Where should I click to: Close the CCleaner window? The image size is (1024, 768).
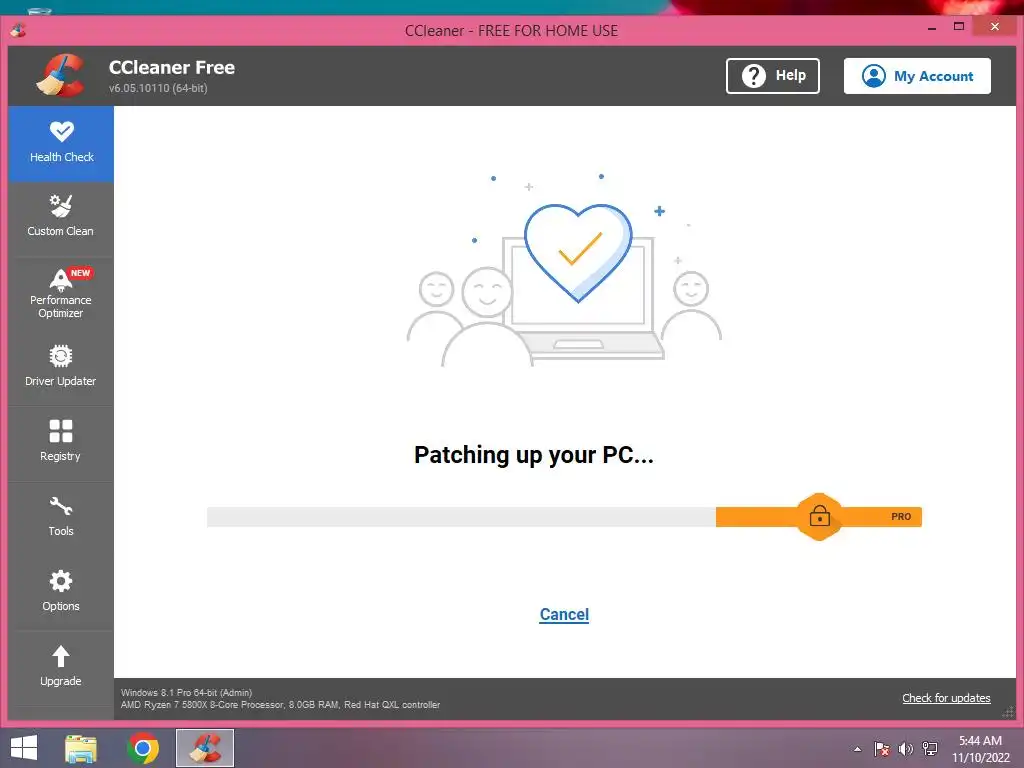(995, 26)
